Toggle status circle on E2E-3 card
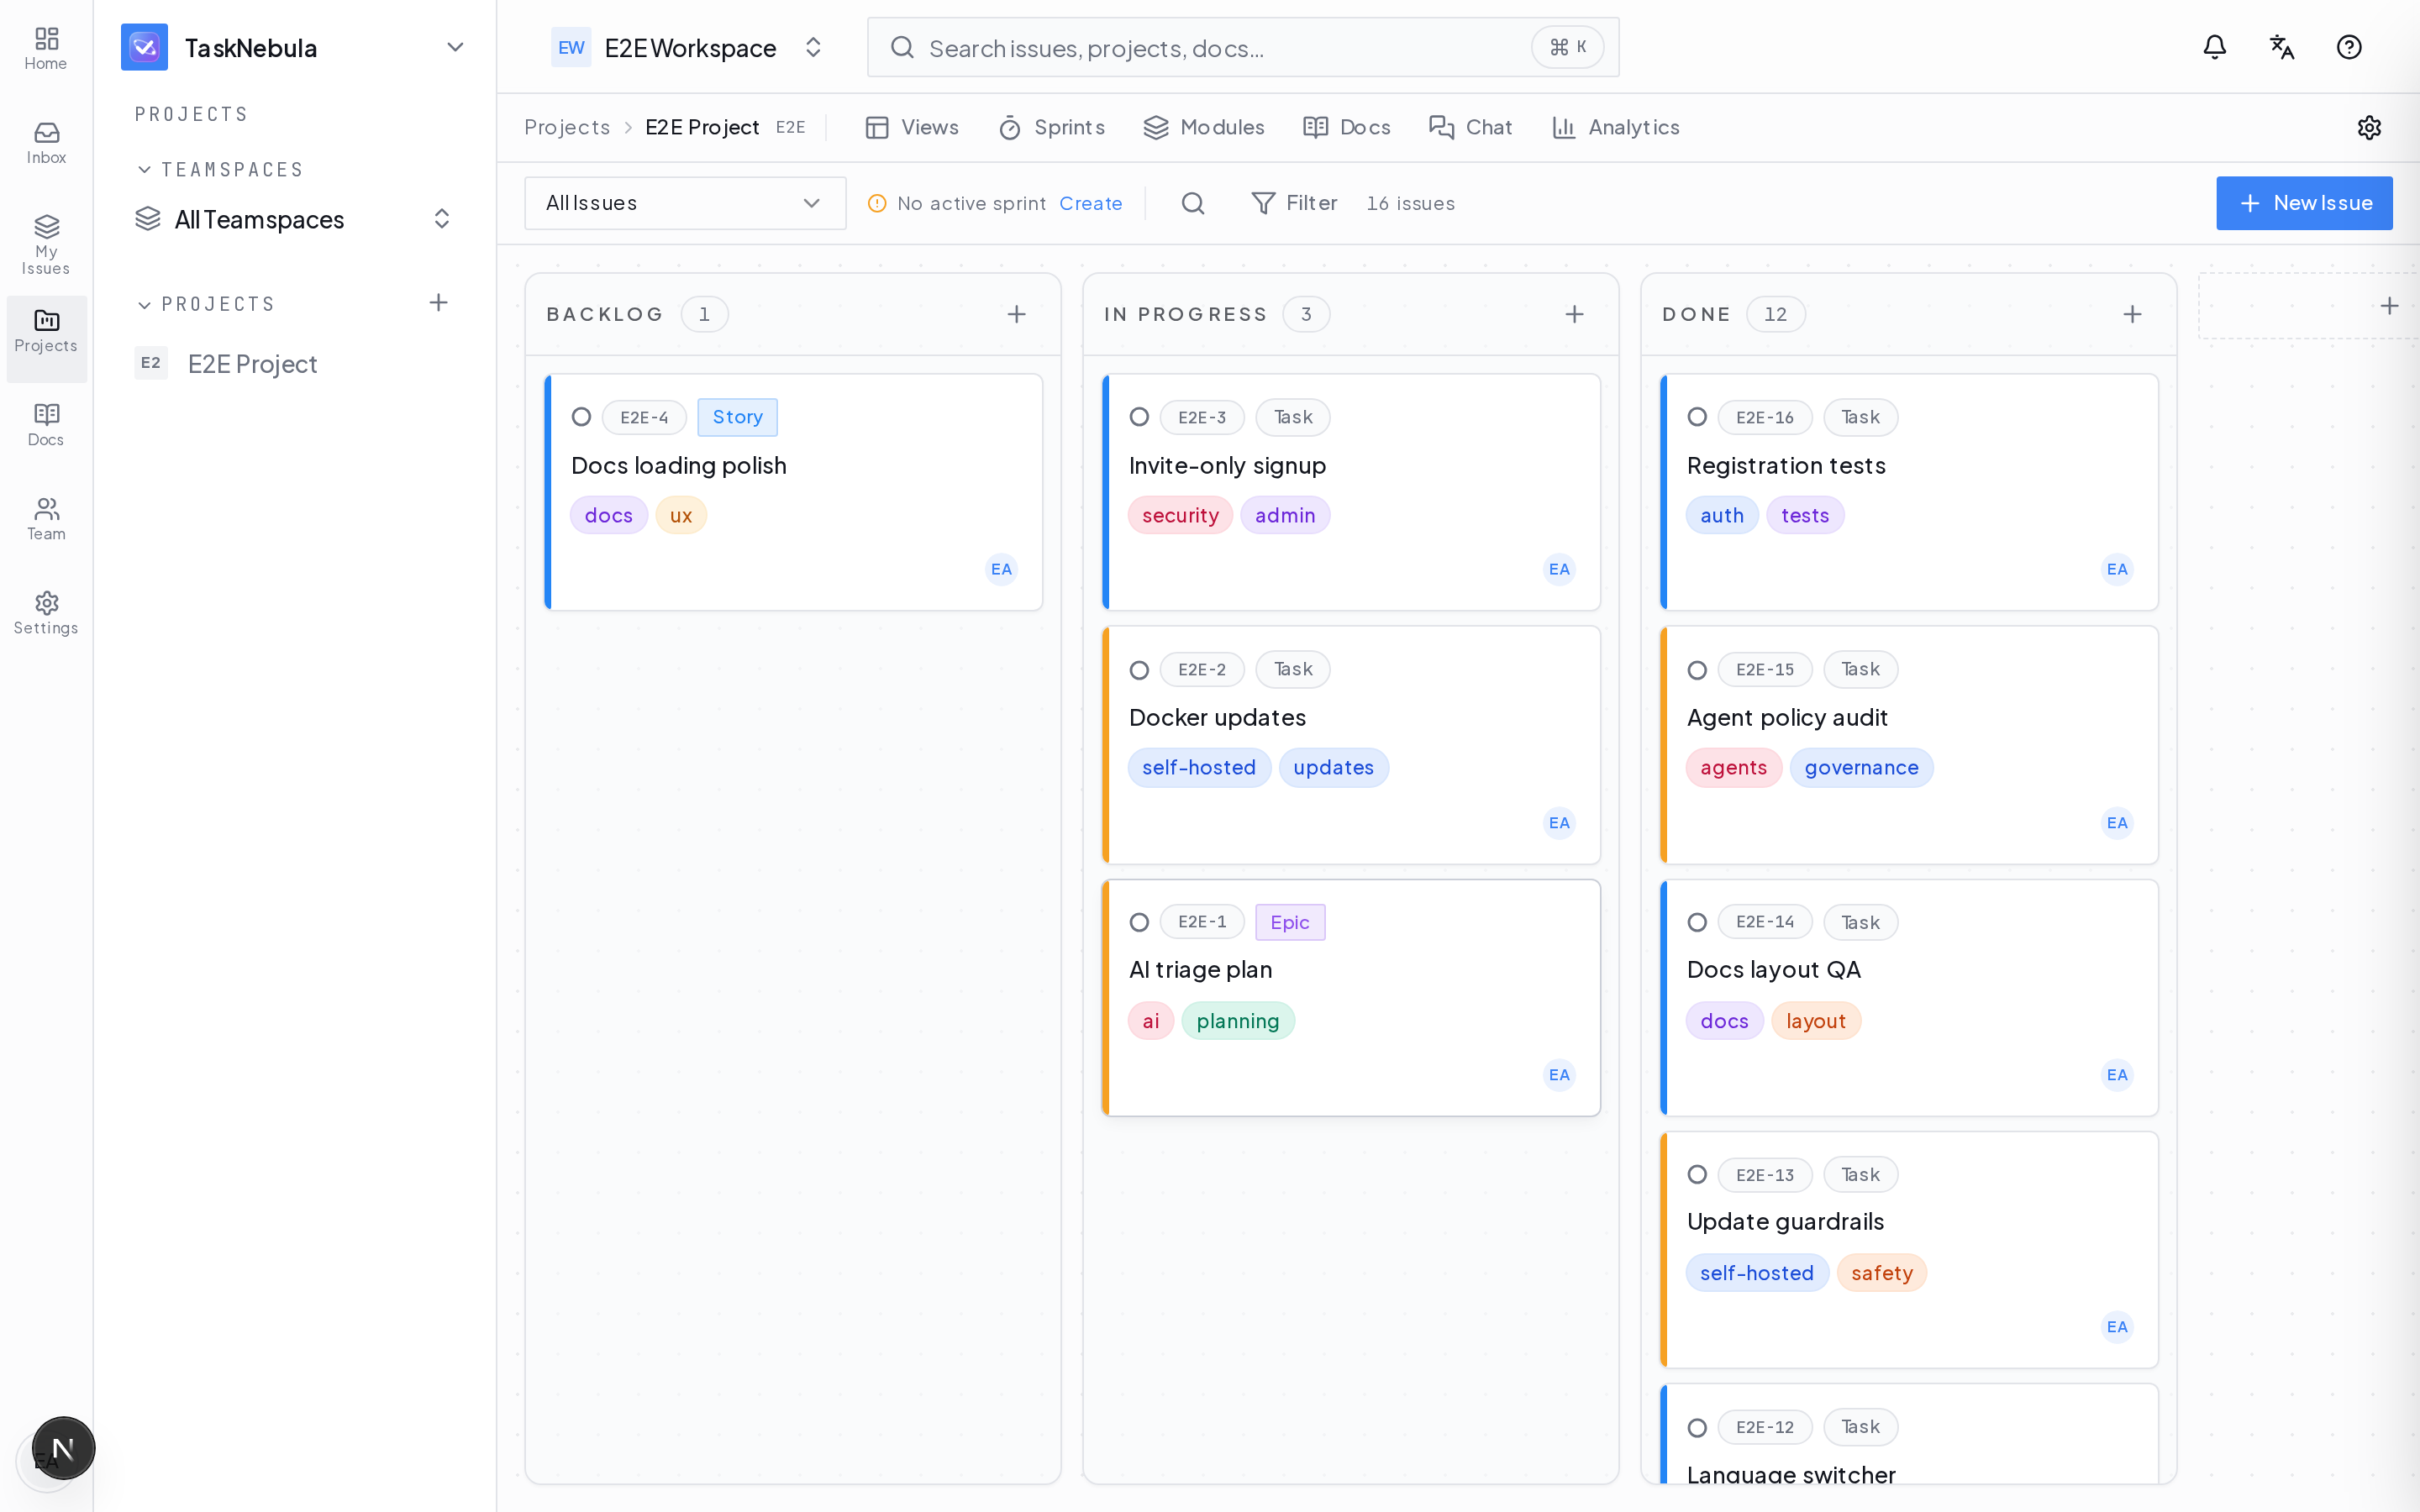The width and height of the screenshot is (2420, 1512). point(1139,417)
